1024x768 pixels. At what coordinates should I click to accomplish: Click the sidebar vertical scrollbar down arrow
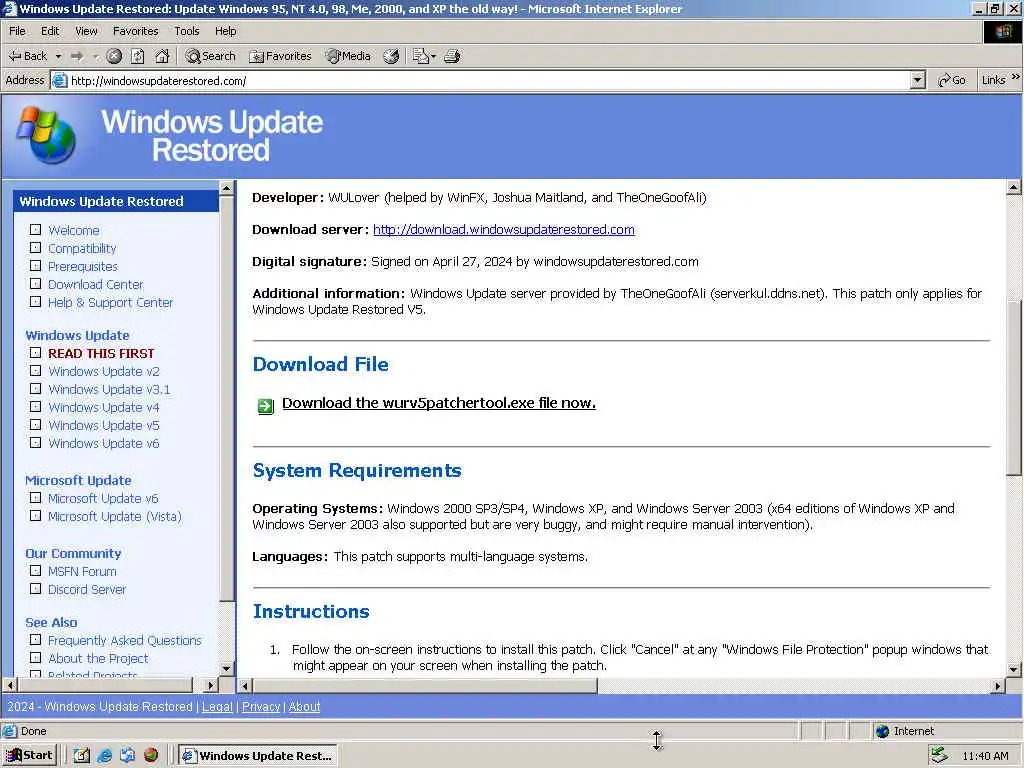tap(227, 669)
